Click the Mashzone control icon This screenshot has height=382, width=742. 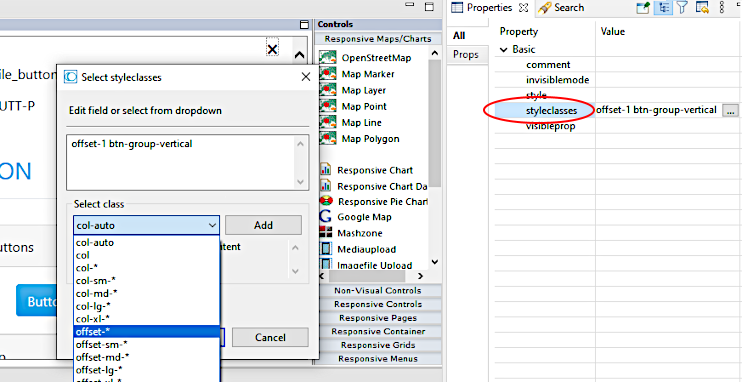[326, 232]
